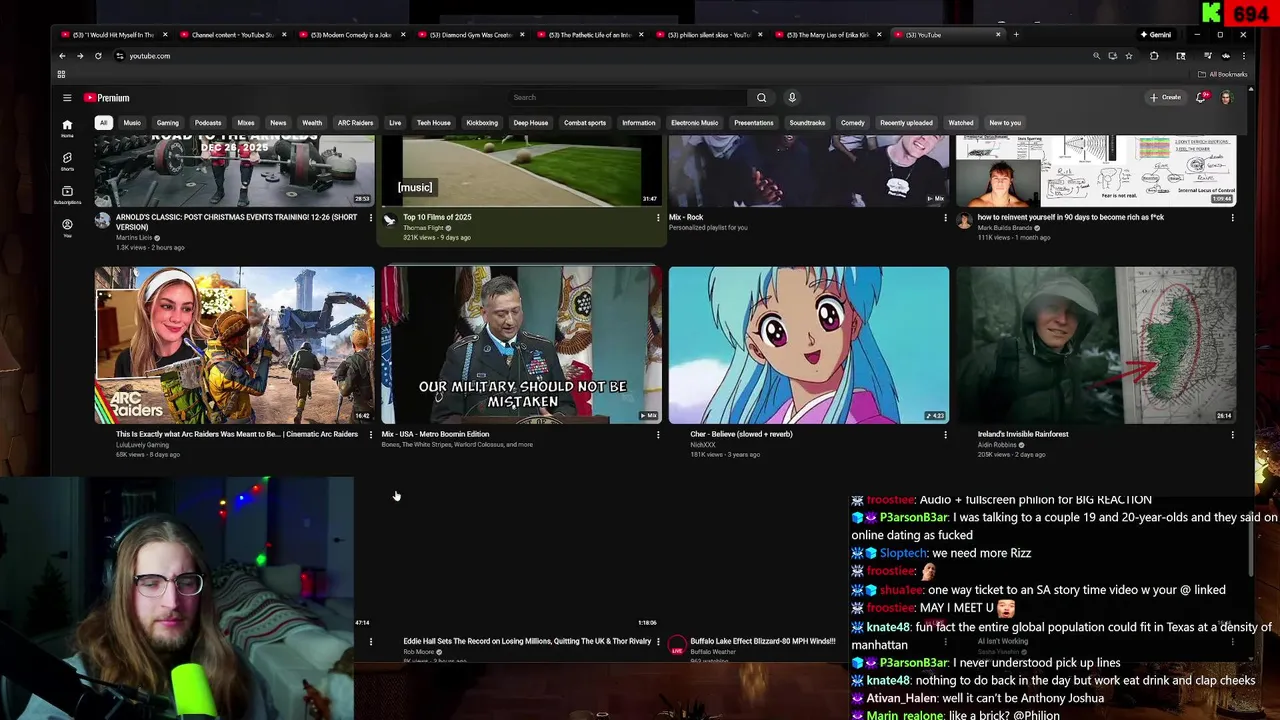
Task: Select the Kickboxing filter chip
Action: pos(482,123)
